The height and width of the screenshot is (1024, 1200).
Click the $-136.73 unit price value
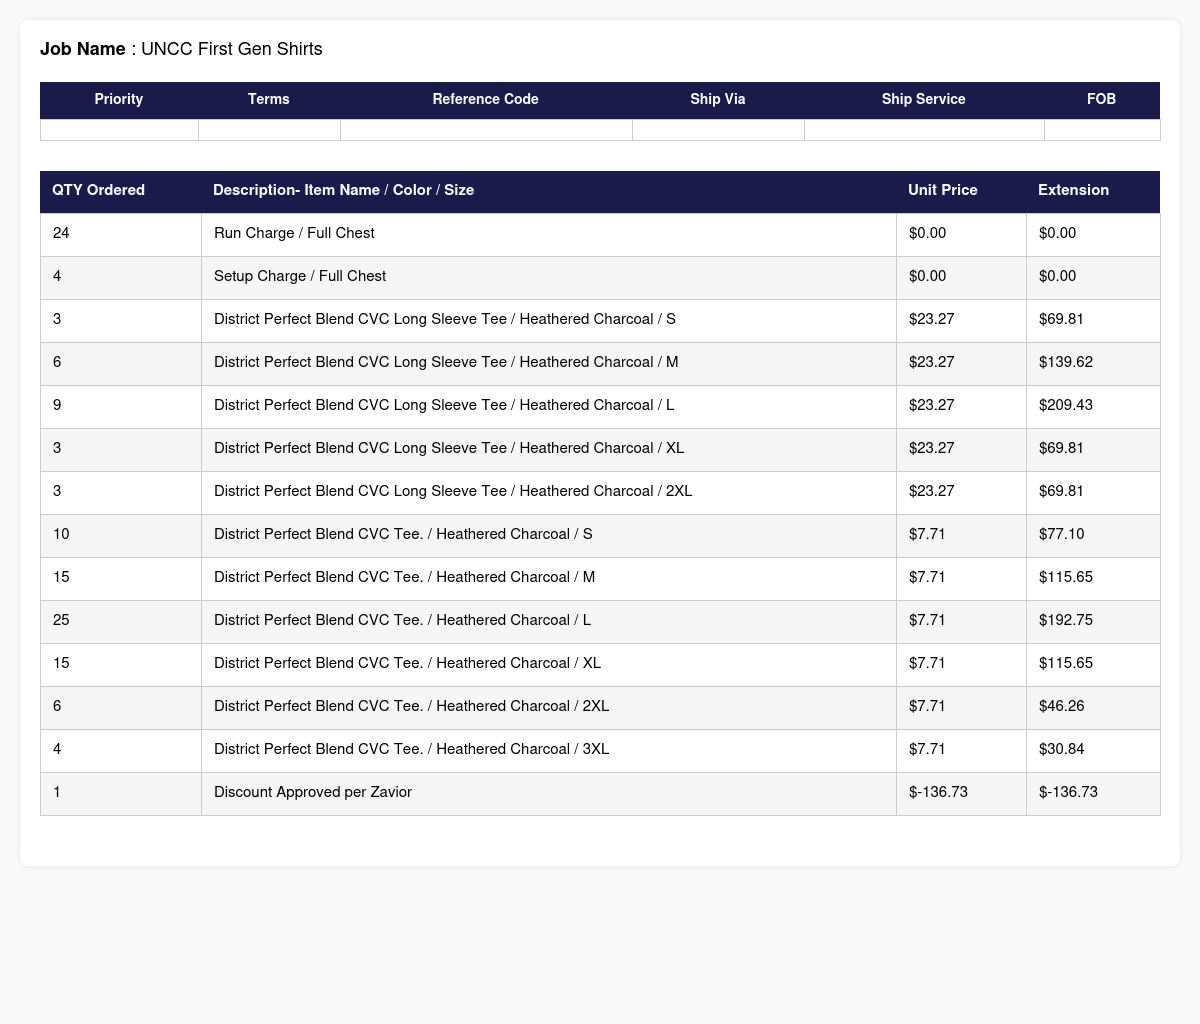click(x=938, y=792)
